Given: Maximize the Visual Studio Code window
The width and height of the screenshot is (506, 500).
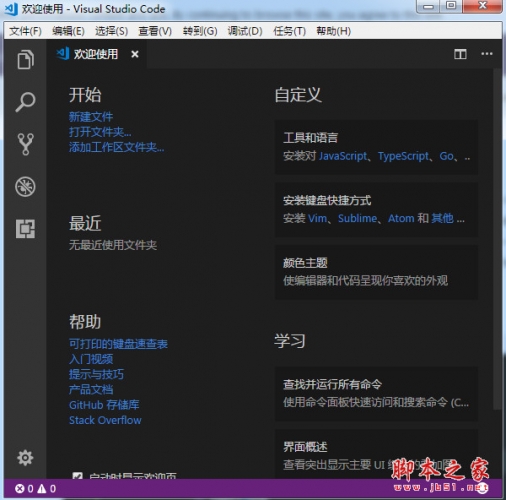Looking at the screenshot, I should click(x=451, y=6).
